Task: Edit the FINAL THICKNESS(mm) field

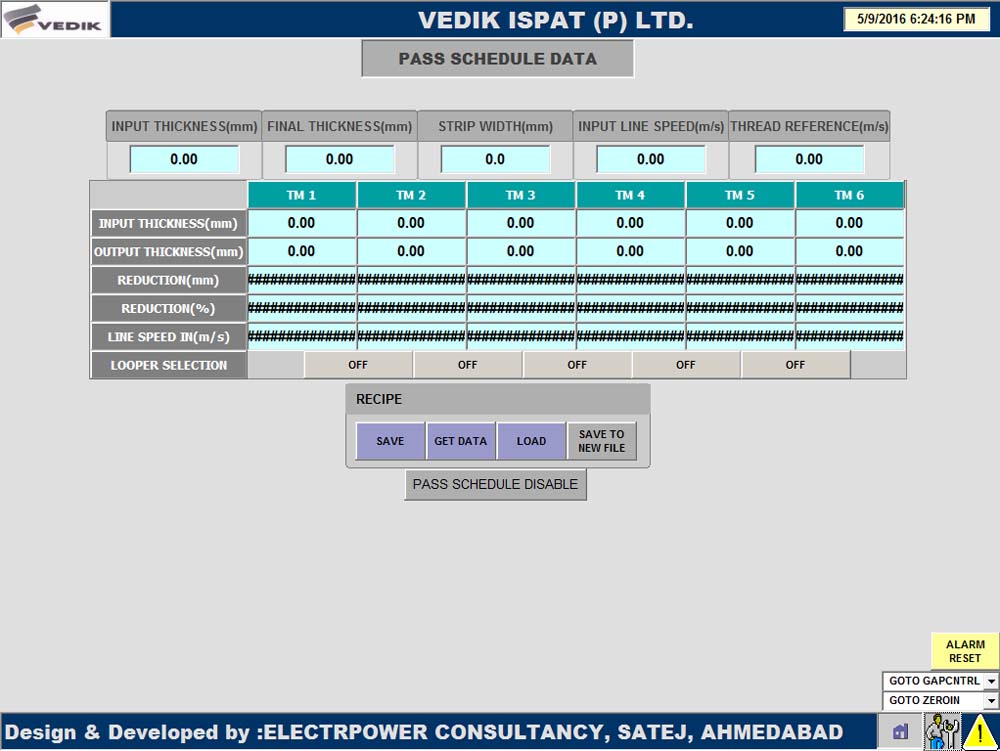Action: (339, 159)
